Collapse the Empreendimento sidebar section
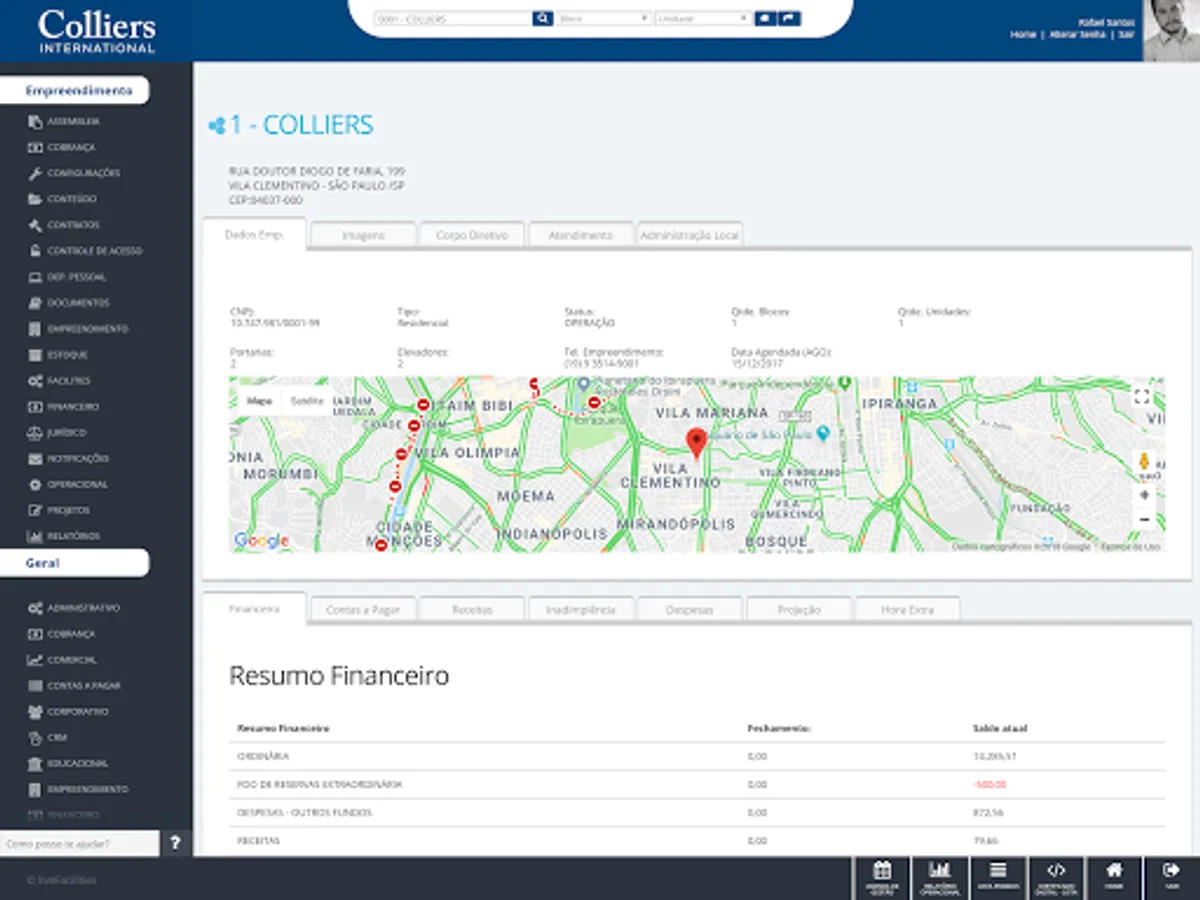The width and height of the screenshot is (1200, 900). coord(78,91)
